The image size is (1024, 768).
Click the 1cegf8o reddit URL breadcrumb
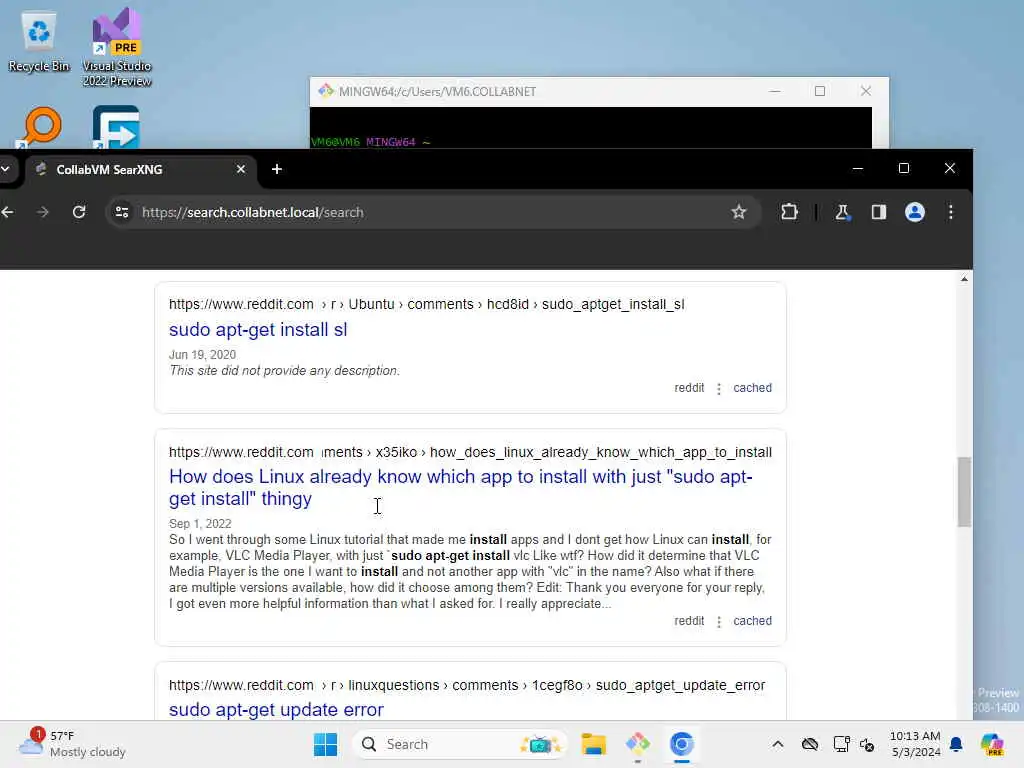coord(467,685)
